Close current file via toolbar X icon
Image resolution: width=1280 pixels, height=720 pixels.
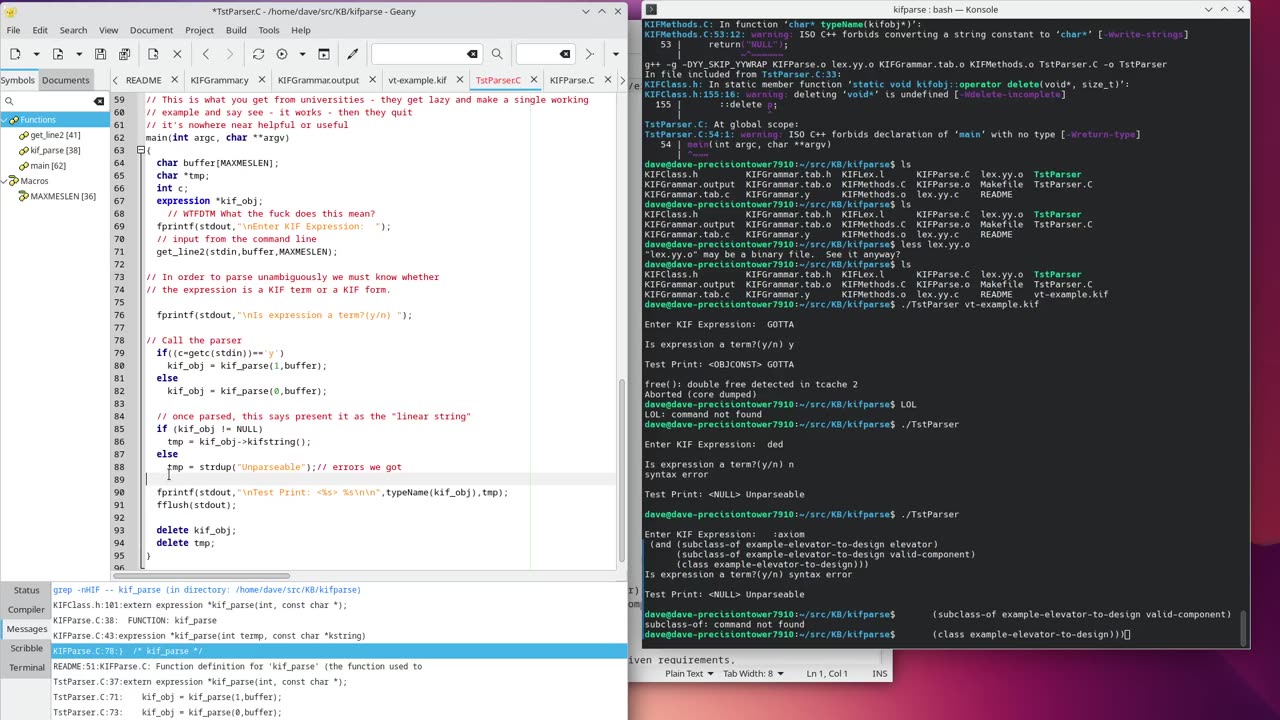177,54
